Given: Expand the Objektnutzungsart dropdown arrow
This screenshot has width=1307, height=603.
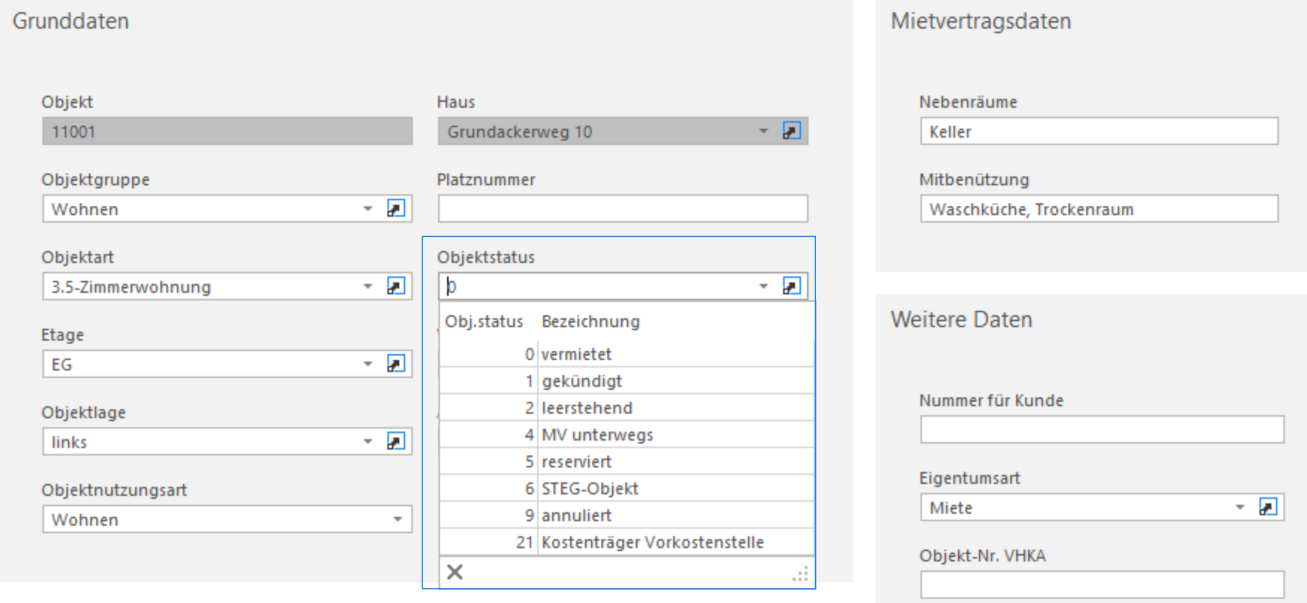Looking at the screenshot, I should [398, 519].
